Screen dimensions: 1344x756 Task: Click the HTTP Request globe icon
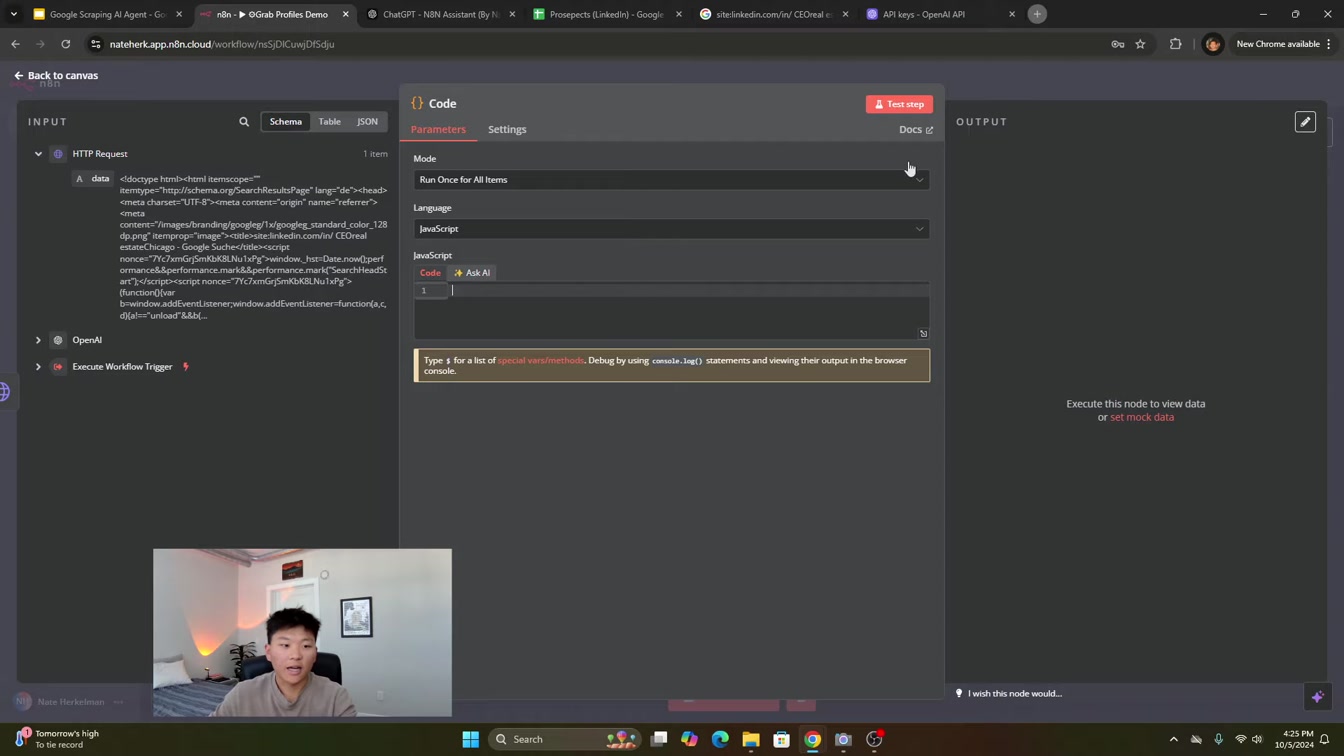tap(58, 154)
